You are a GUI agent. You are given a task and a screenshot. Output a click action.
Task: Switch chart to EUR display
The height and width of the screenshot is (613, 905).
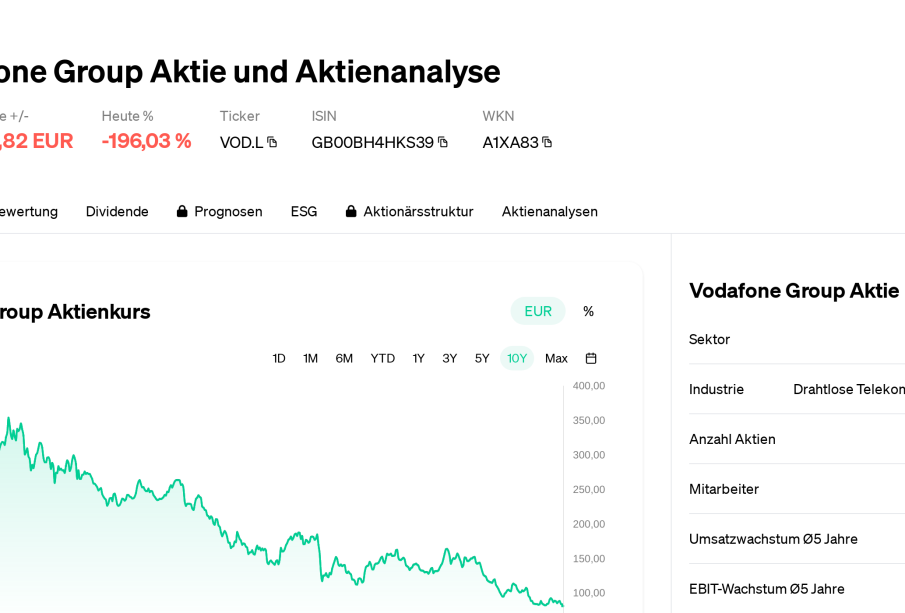click(x=538, y=311)
